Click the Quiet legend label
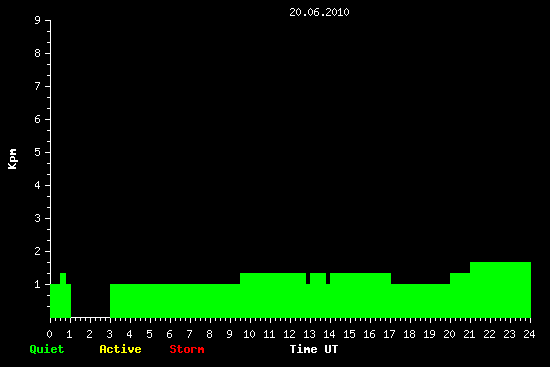The width and height of the screenshot is (550, 367). click(x=47, y=349)
